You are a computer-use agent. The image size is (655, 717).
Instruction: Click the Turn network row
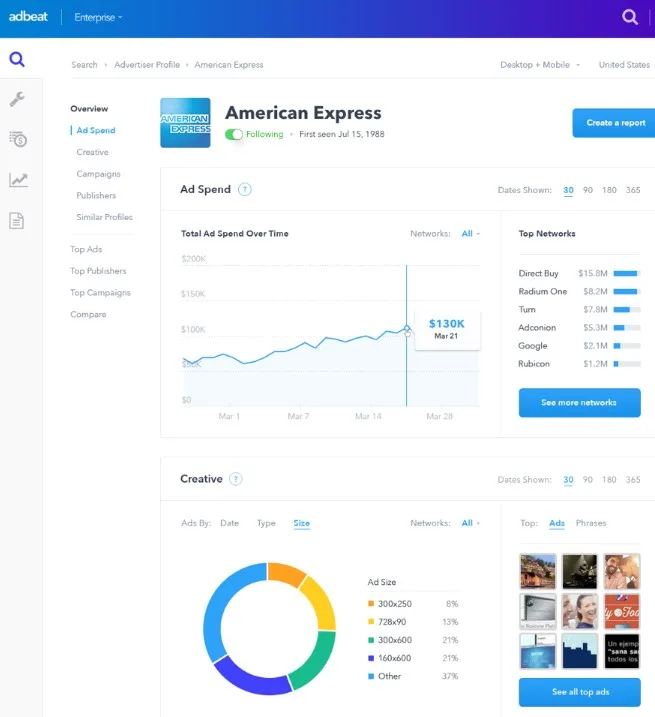click(x=579, y=310)
